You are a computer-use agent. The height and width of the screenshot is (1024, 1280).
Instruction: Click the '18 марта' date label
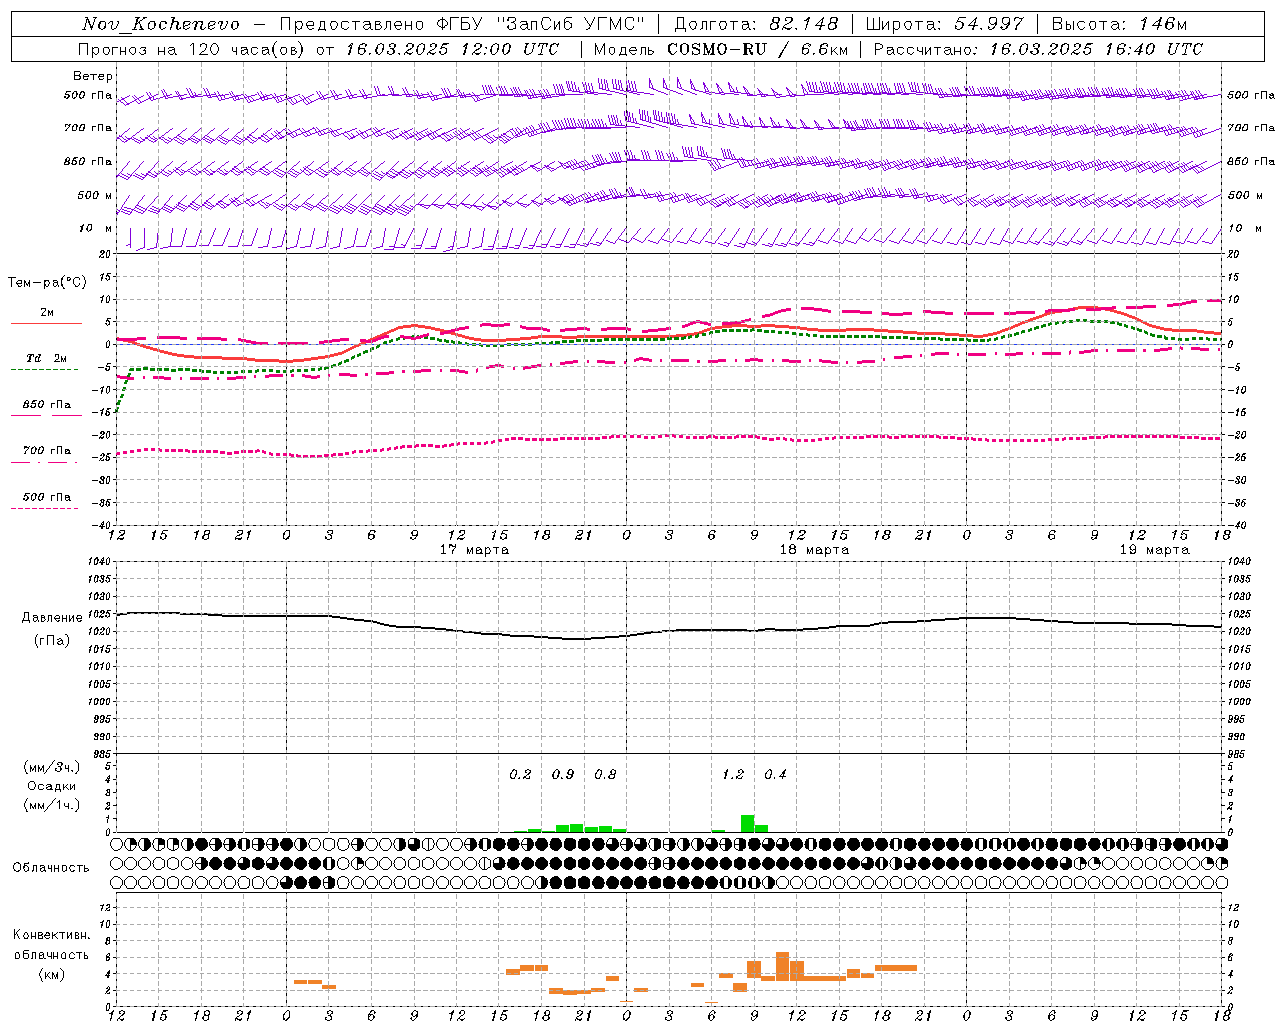tap(814, 550)
